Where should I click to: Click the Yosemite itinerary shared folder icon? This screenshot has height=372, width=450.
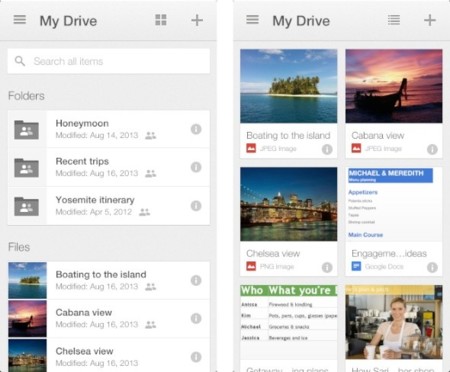[x=27, y=206]
